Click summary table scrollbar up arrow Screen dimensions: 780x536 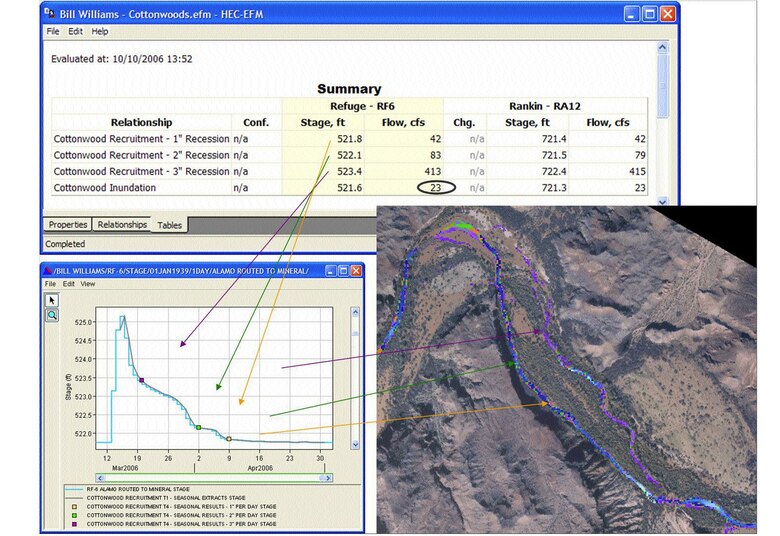click(x=662, y=48)
